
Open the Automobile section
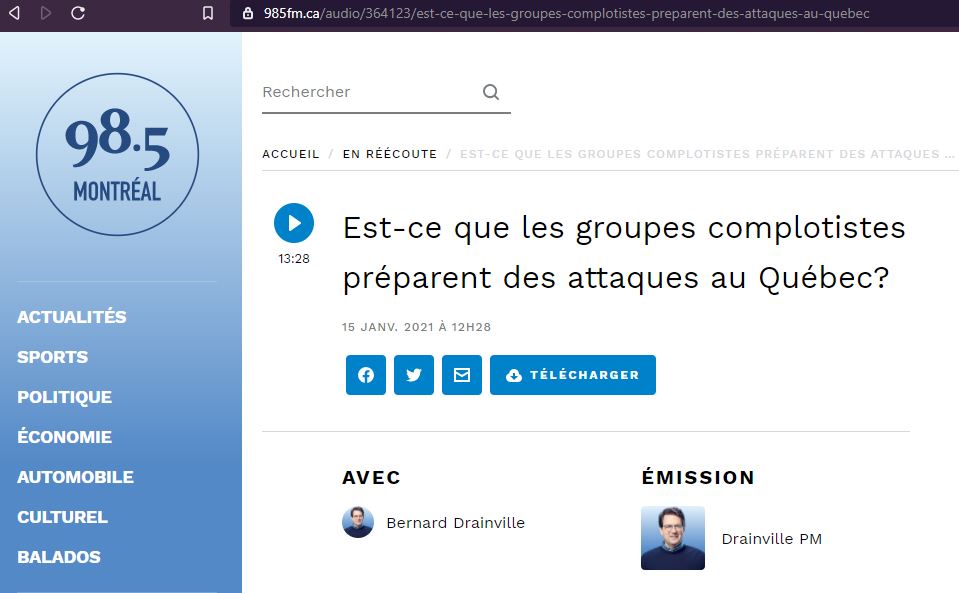[x=75, y=477]
